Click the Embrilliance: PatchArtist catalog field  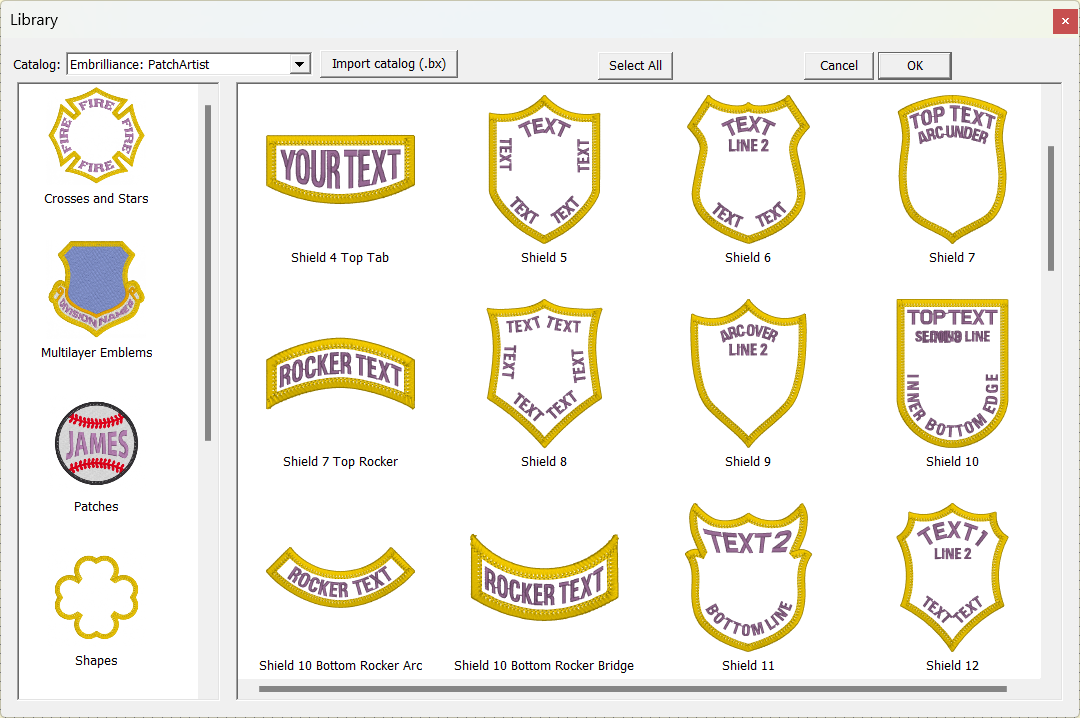[x=178, y=65]
